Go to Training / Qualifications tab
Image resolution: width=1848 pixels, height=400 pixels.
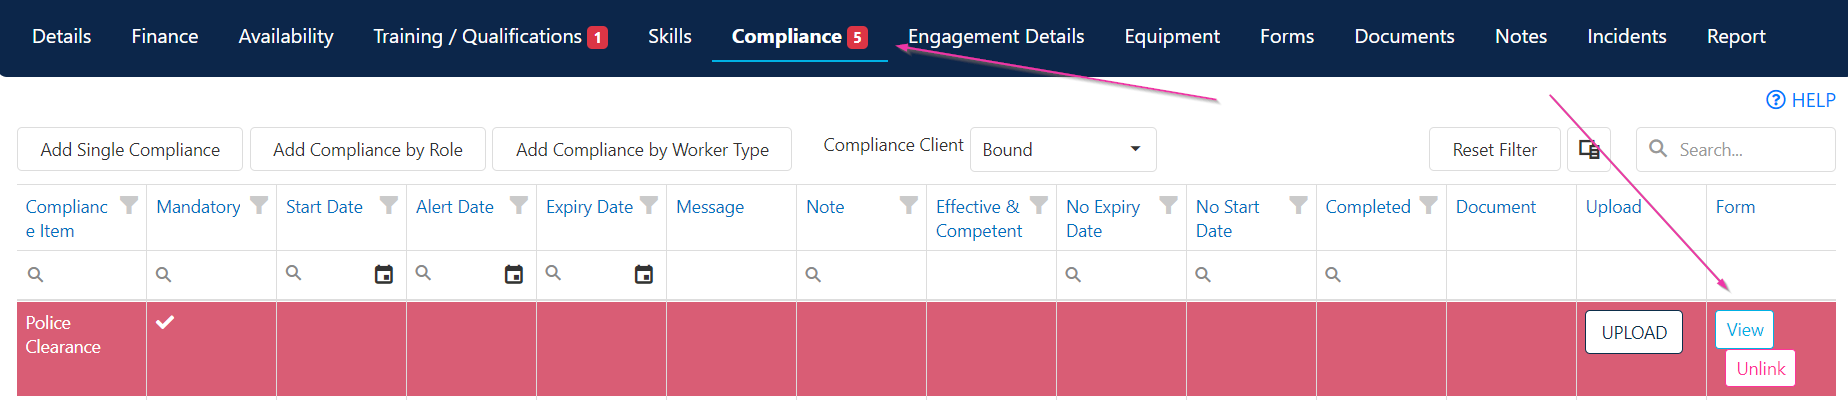point(490,37)
